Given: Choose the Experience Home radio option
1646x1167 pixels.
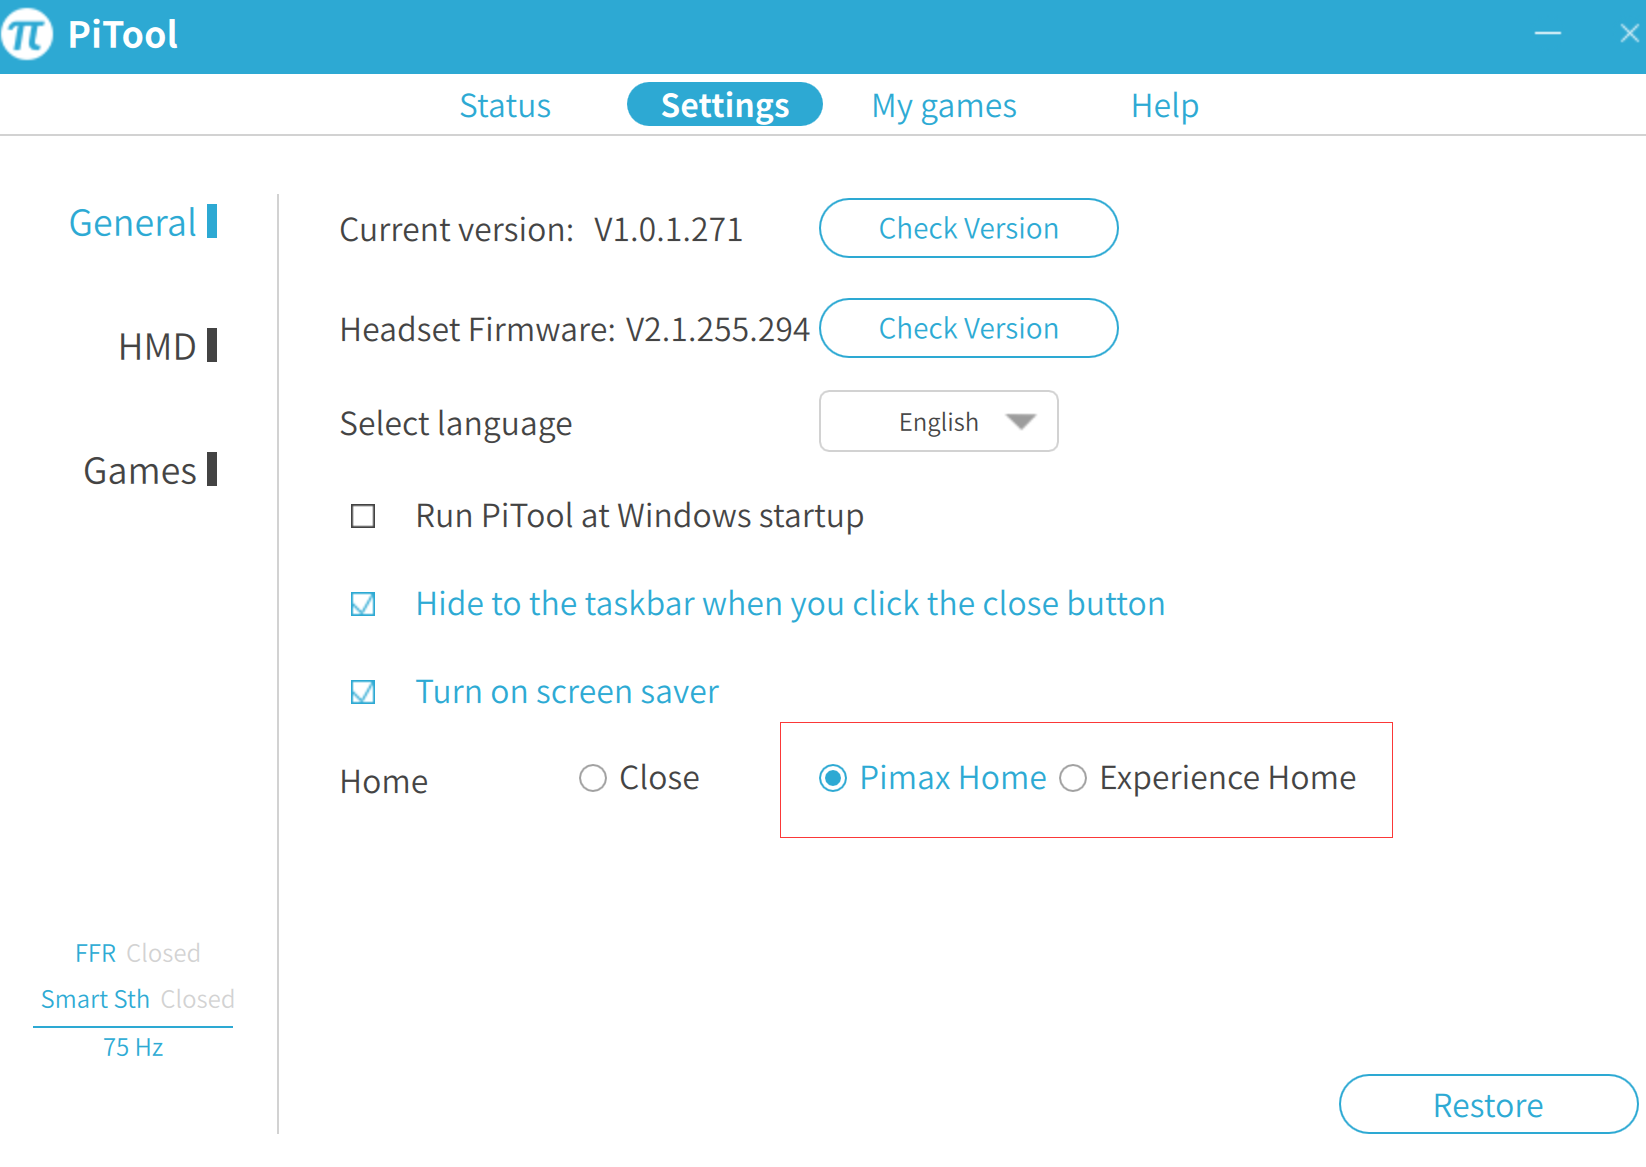Looking at the screenshot, I should coord(1073,778).
